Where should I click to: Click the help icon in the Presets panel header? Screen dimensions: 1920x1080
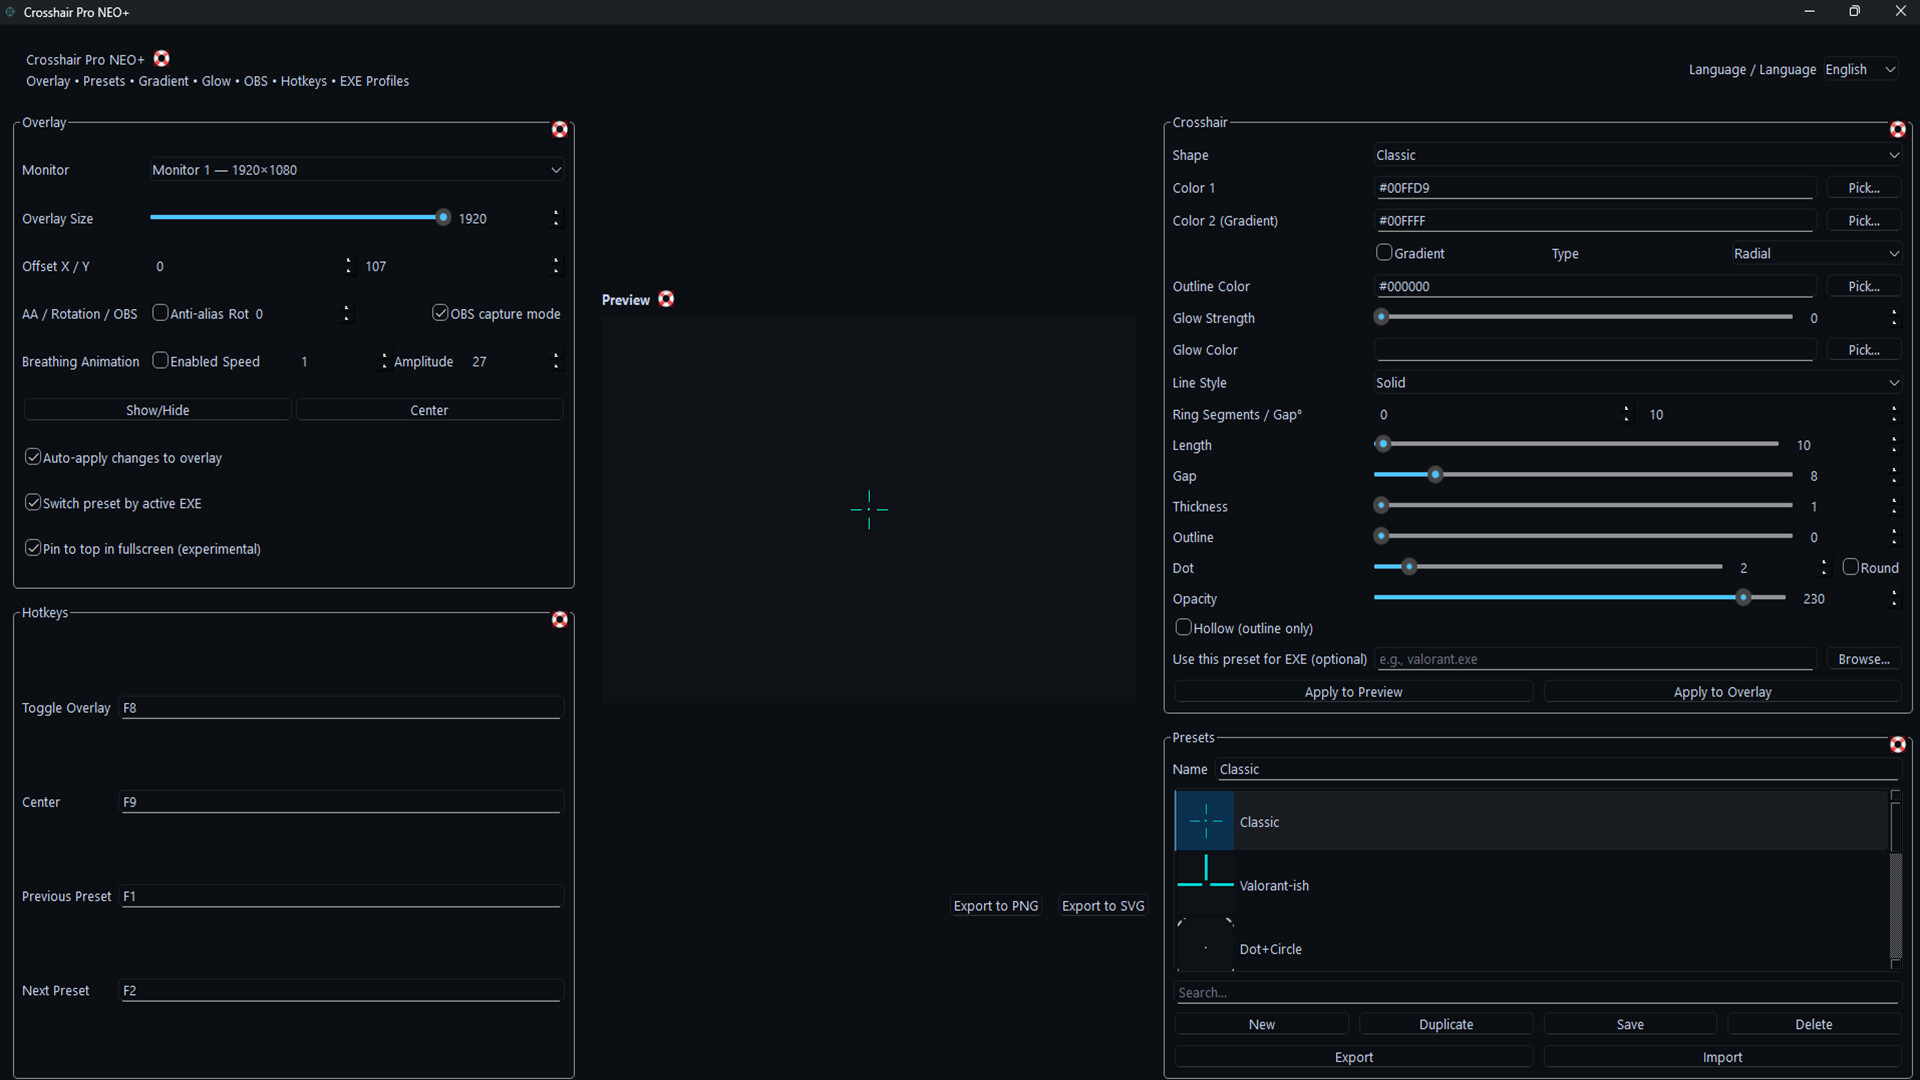[1899, 745]
